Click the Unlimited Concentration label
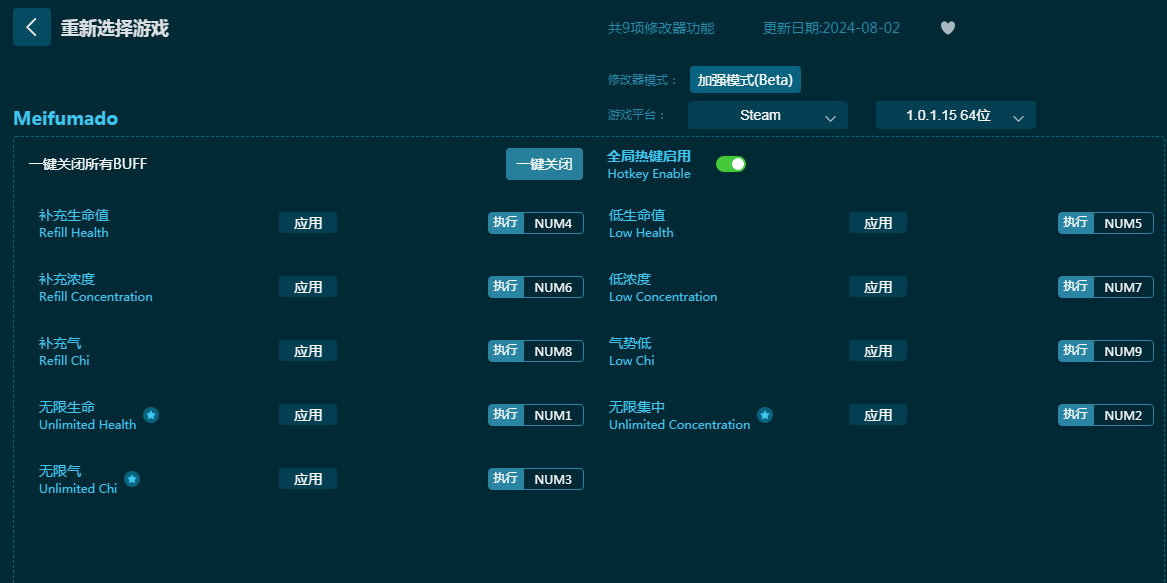 click(680, 424)
